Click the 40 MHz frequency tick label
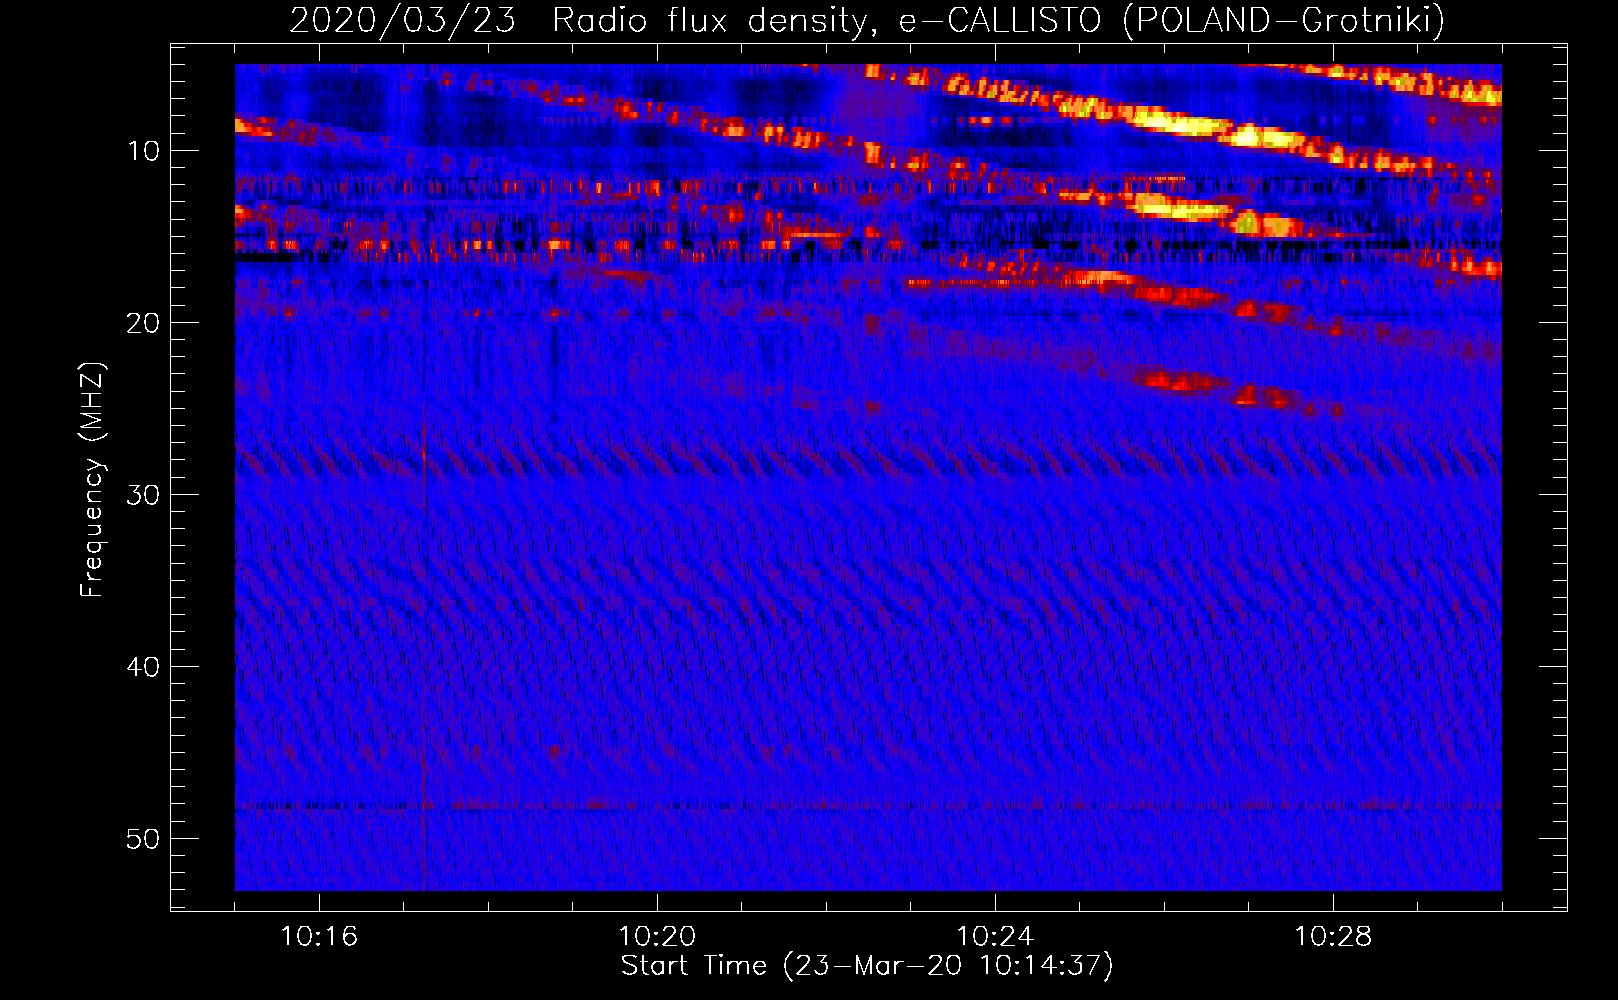This screenshot has width=1618, height=1000. 144,667
